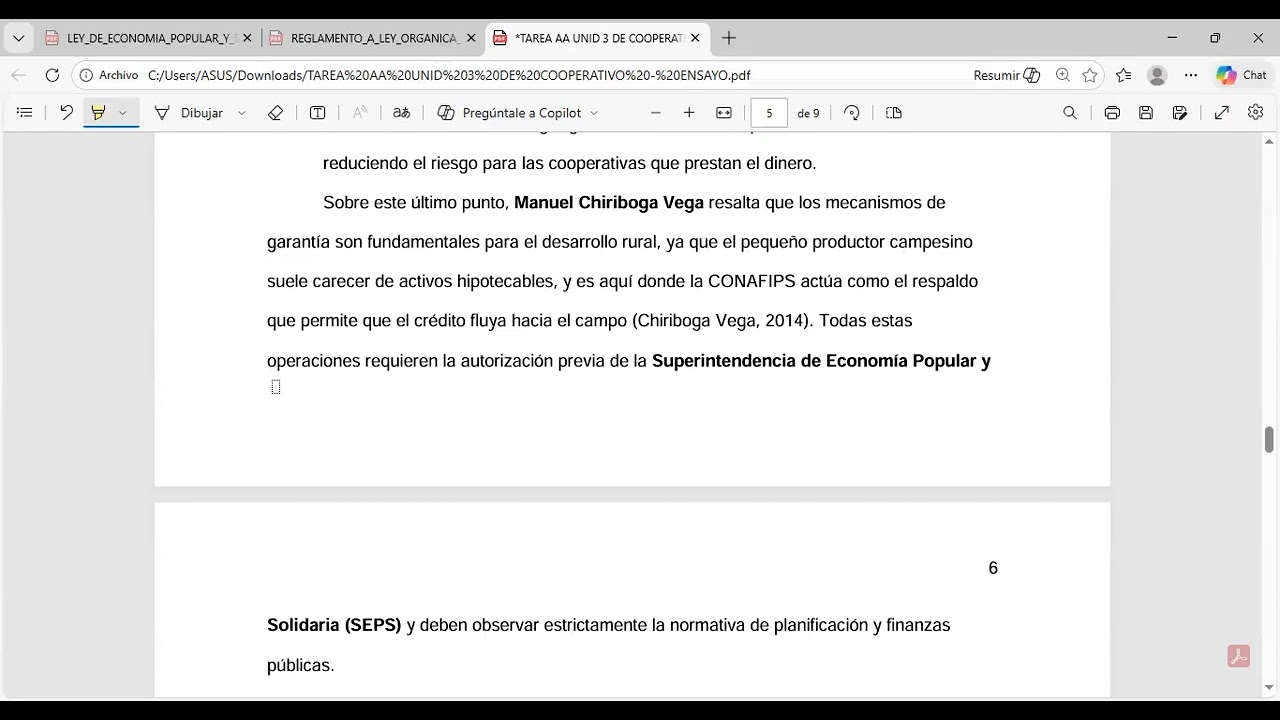Click Pregúntale a Copilot
Screen dimensions: 1280x720
tap(510, 113)
